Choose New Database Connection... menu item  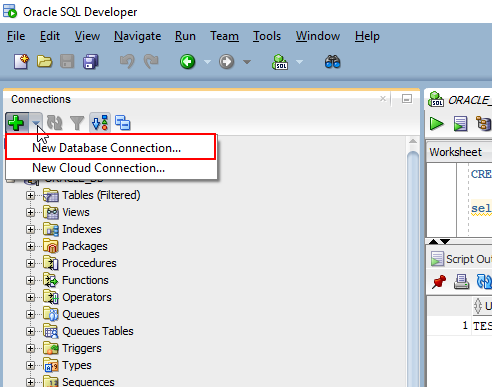(111, 147)
